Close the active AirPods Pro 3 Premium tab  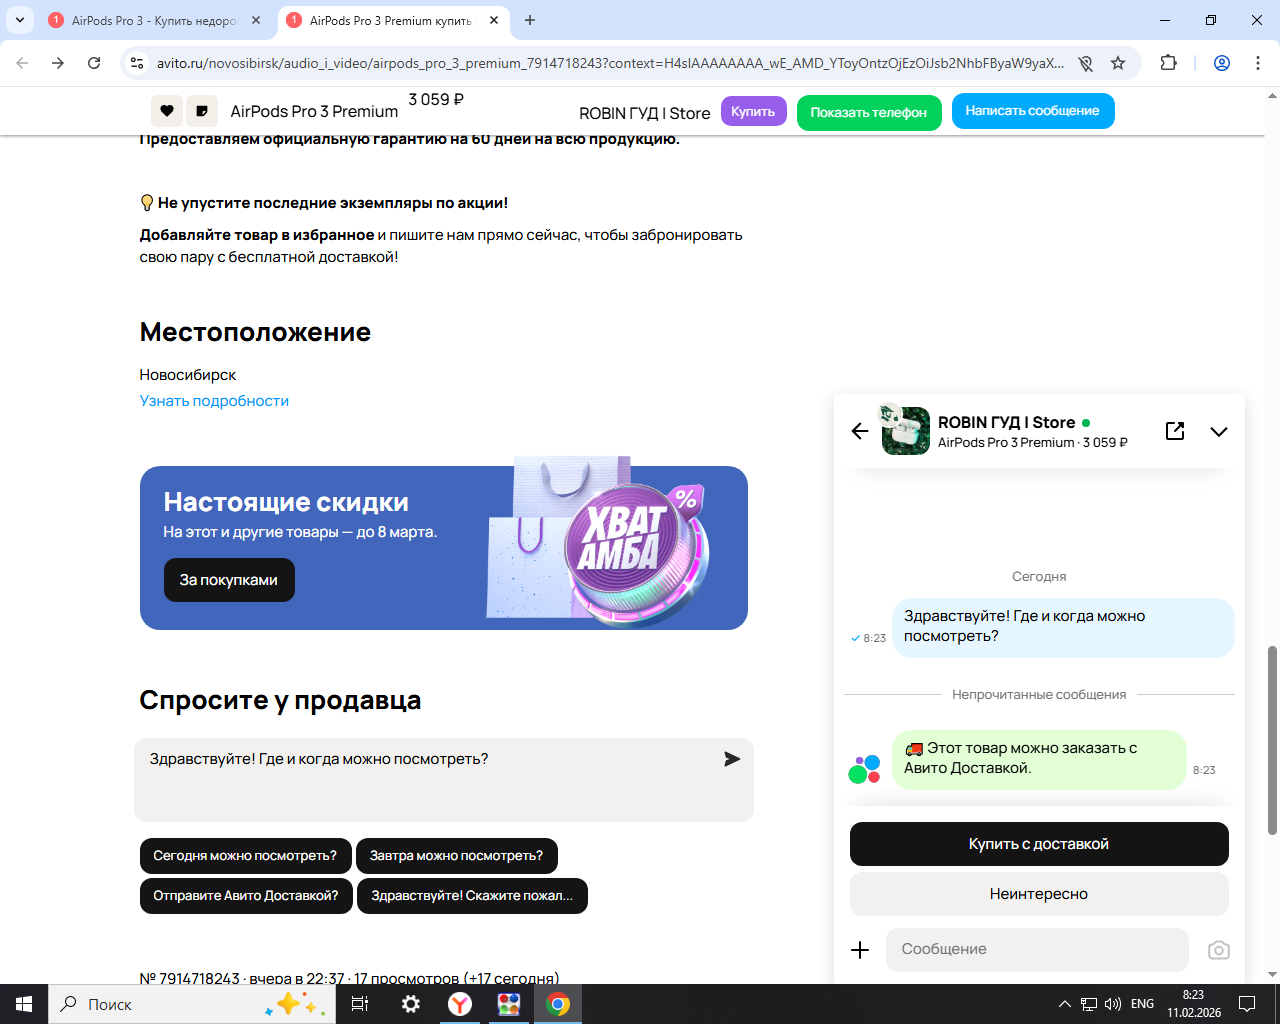click(x=493, y=20)
